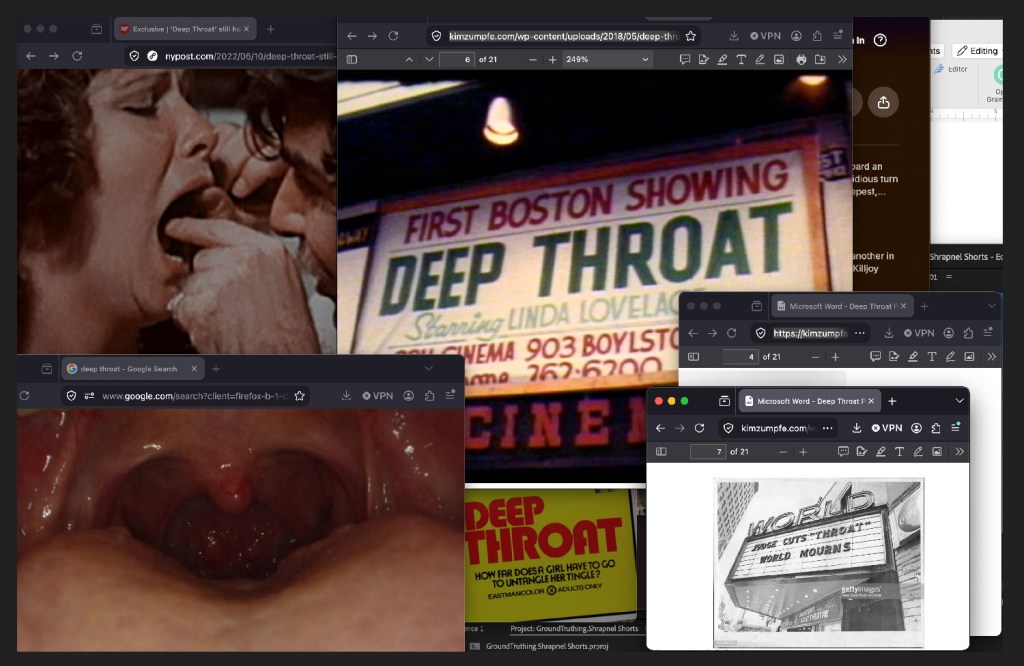Screen dimensions: 1024x666
Task: Click page number field showing 7
Action: coord(708,452)
